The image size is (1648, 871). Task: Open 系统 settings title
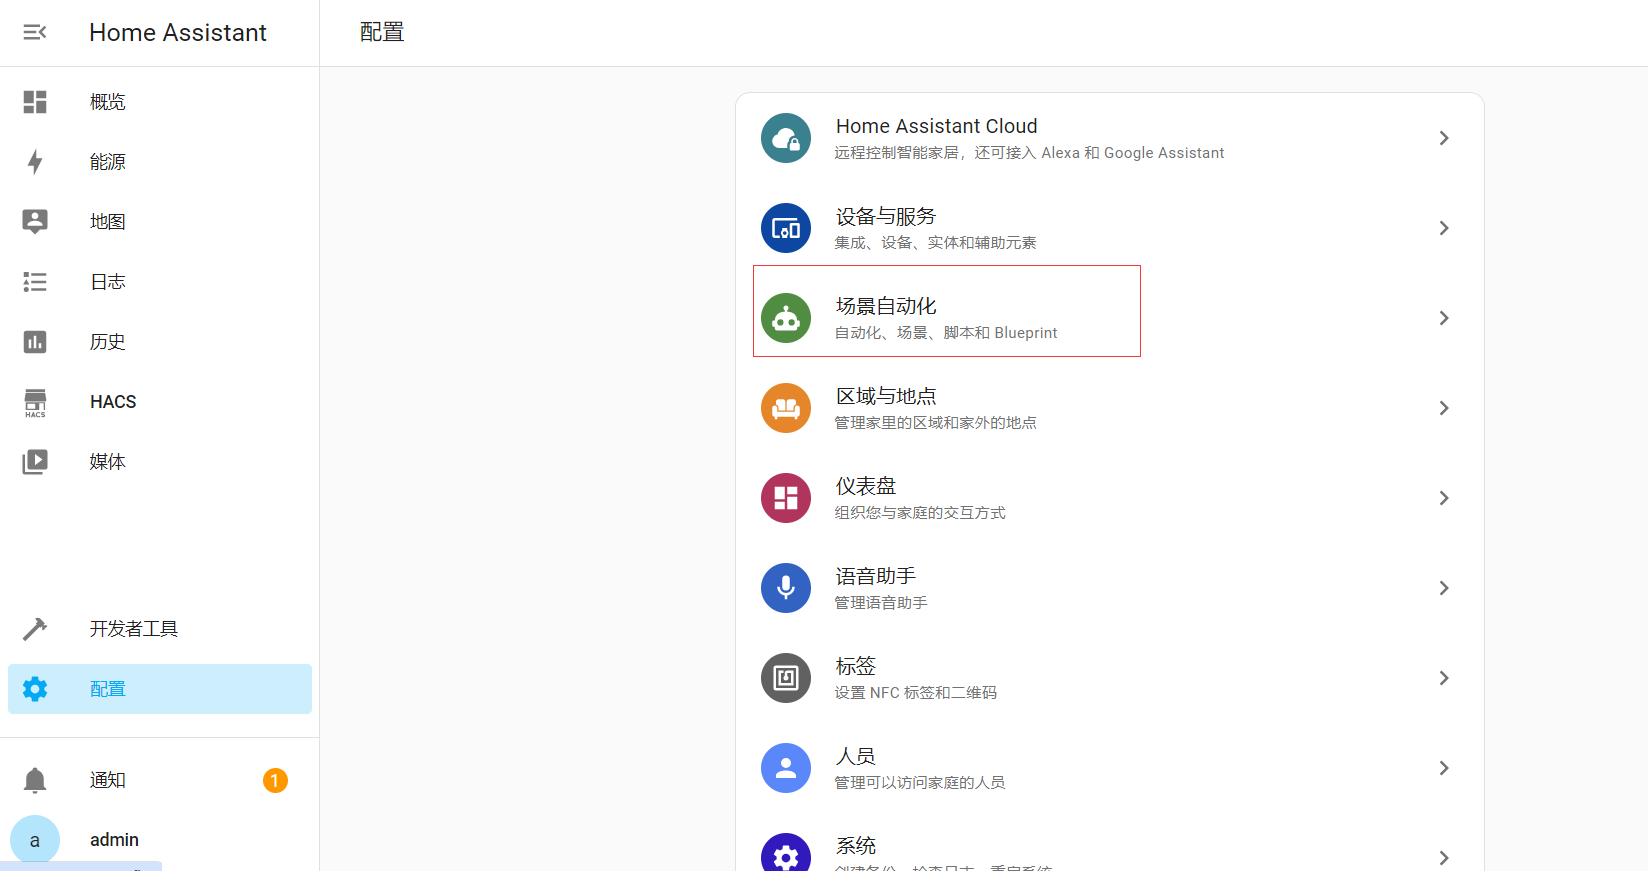click(x=856, y=846)
